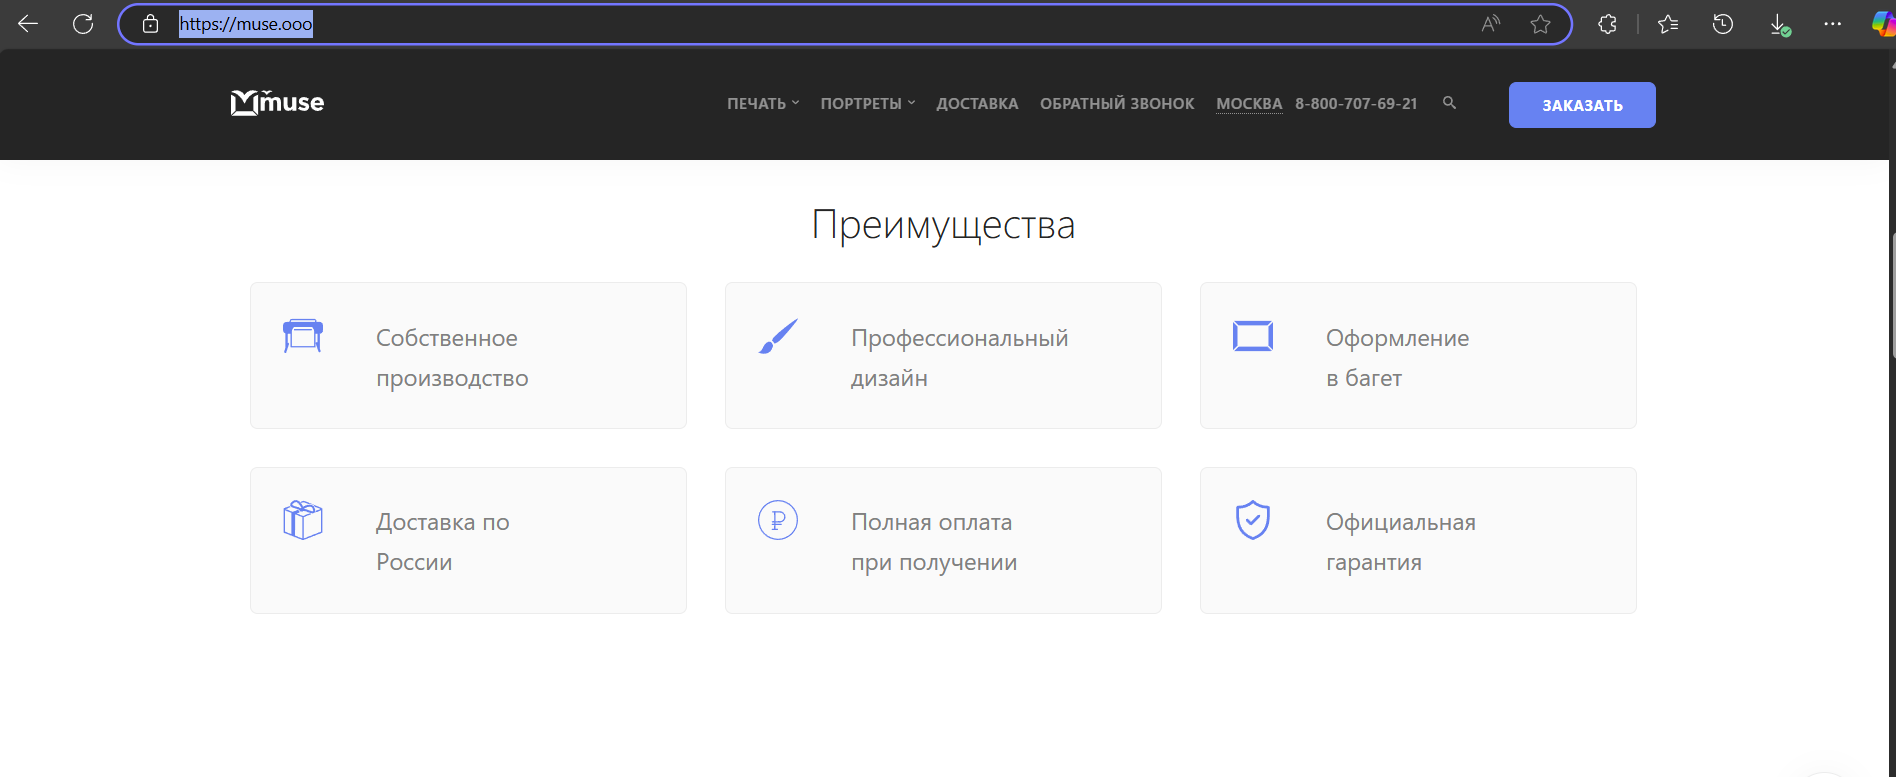Expand the ПОРТРЕТЫ dropdown menu

[868, 104]
